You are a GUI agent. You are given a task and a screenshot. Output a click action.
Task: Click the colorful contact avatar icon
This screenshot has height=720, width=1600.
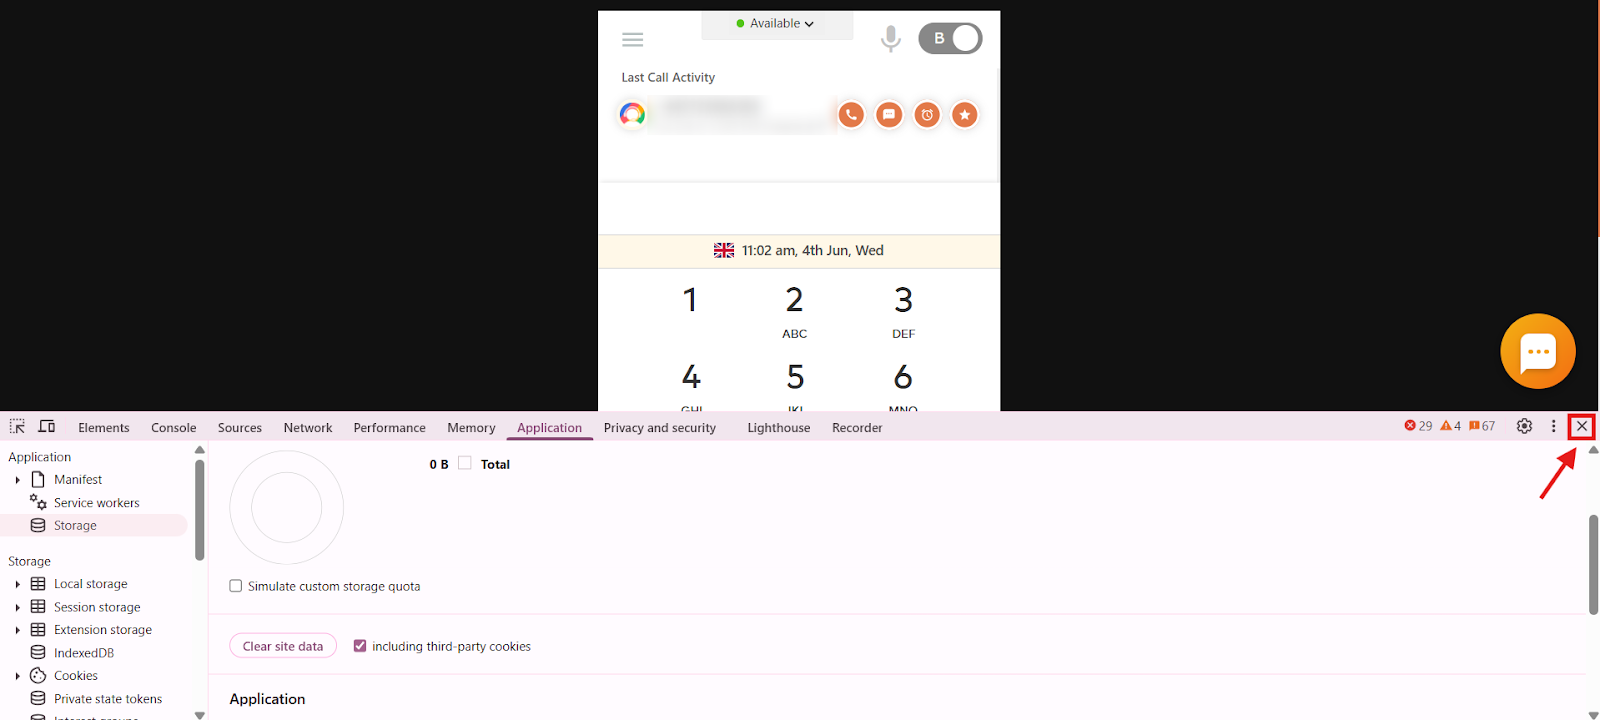point(632,114)
